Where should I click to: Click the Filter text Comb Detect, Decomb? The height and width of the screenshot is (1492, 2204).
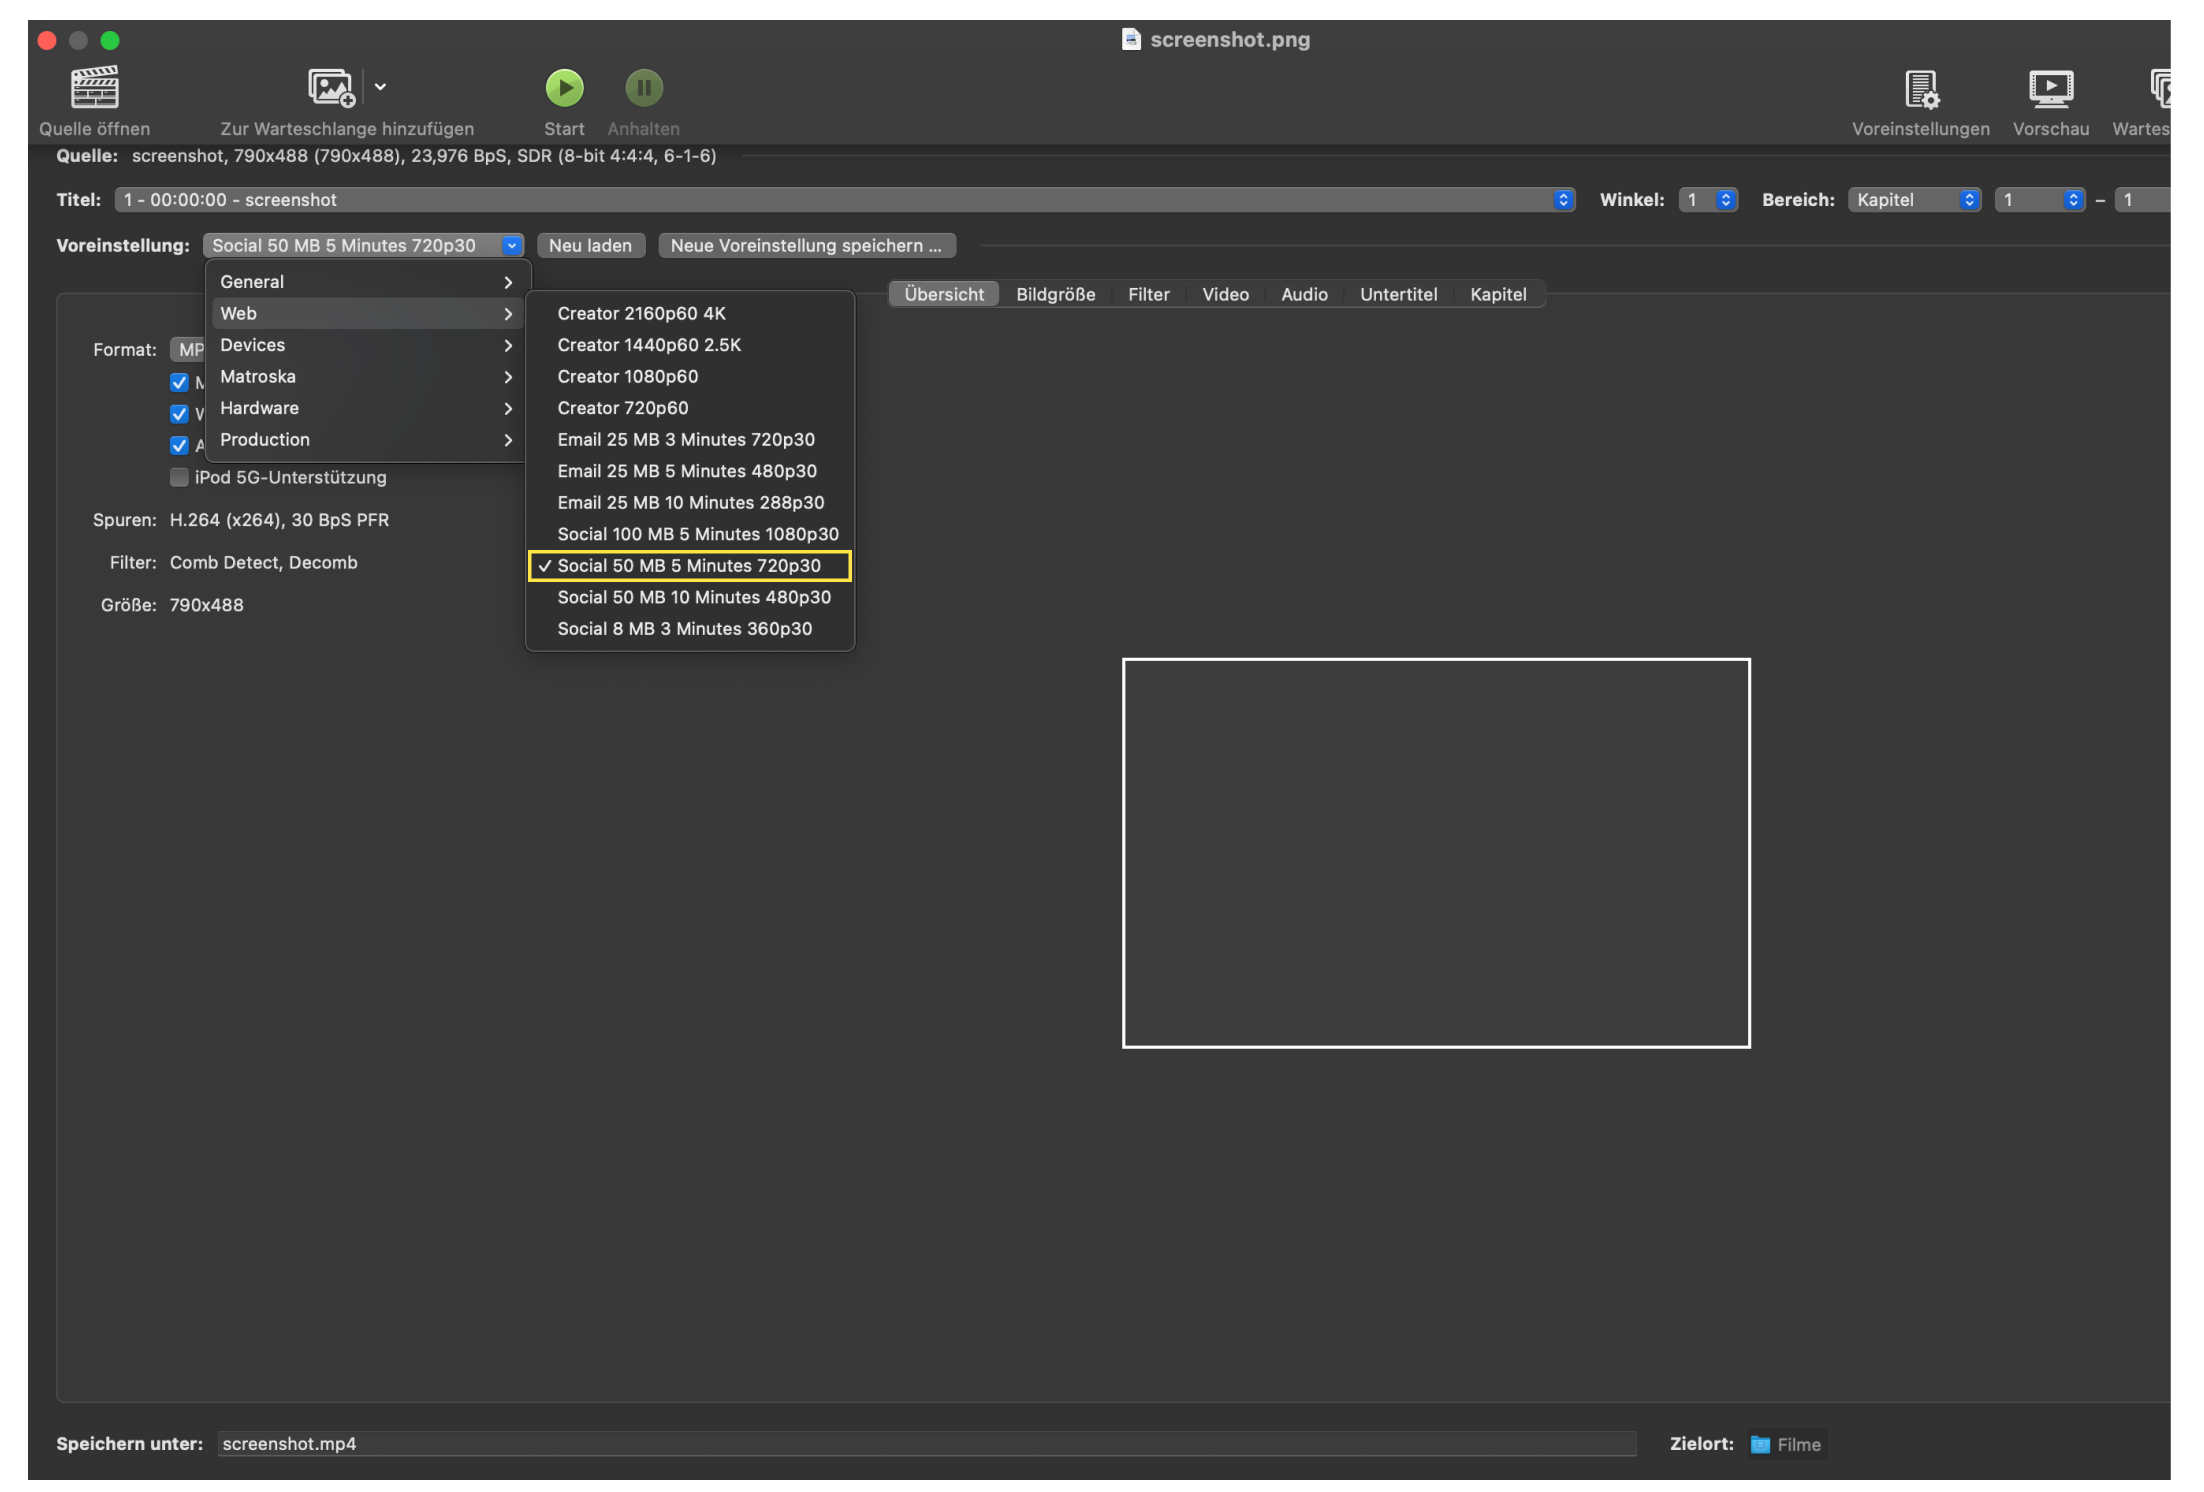click(264, 563)
